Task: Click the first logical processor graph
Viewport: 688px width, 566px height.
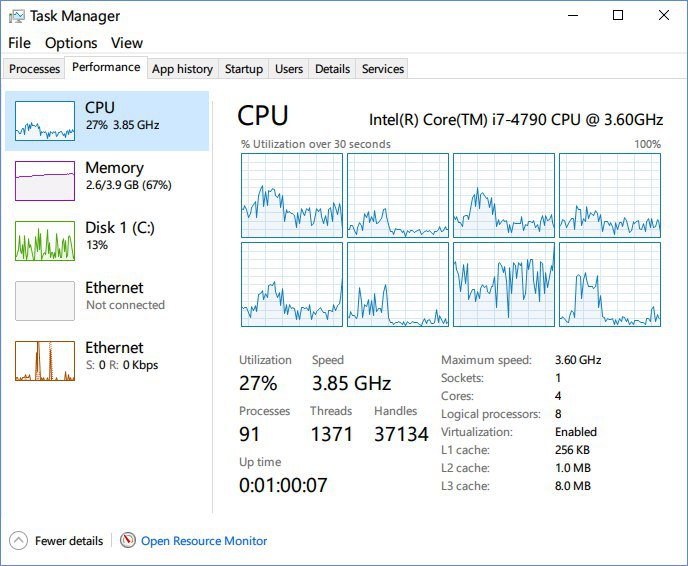Action: 290,195
